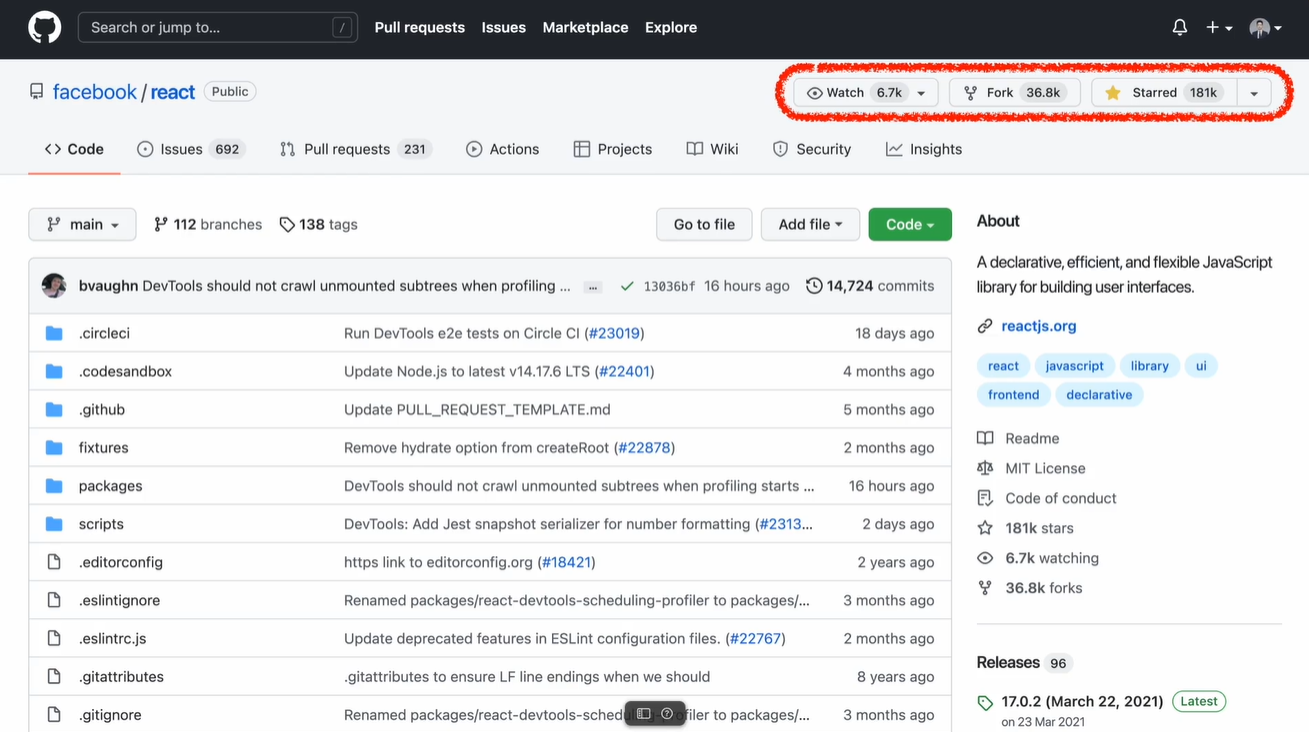Open the Projects tab
The width and height of the screenshot is (1309, 732).
(x=613, y=149)
